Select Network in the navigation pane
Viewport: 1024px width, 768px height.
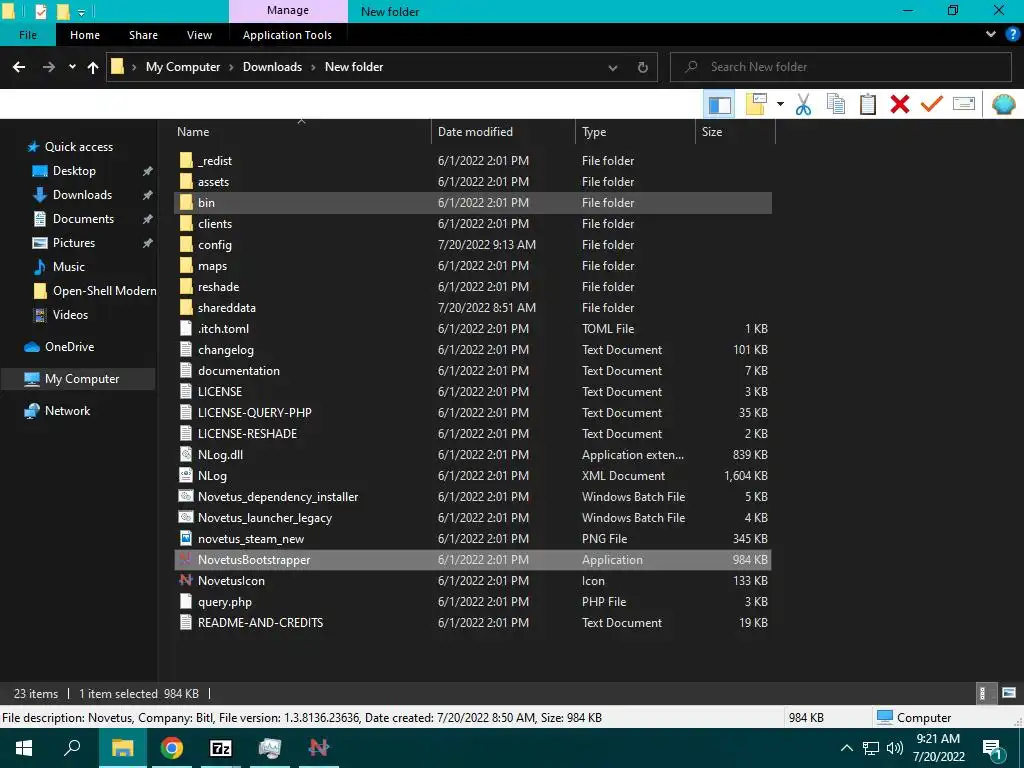coord(67,411)
